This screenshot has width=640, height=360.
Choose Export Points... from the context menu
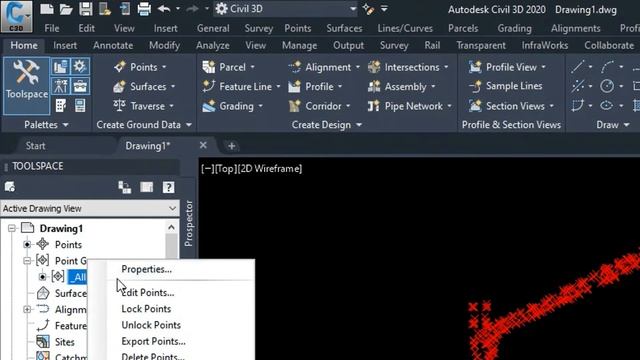click(153, 342)
